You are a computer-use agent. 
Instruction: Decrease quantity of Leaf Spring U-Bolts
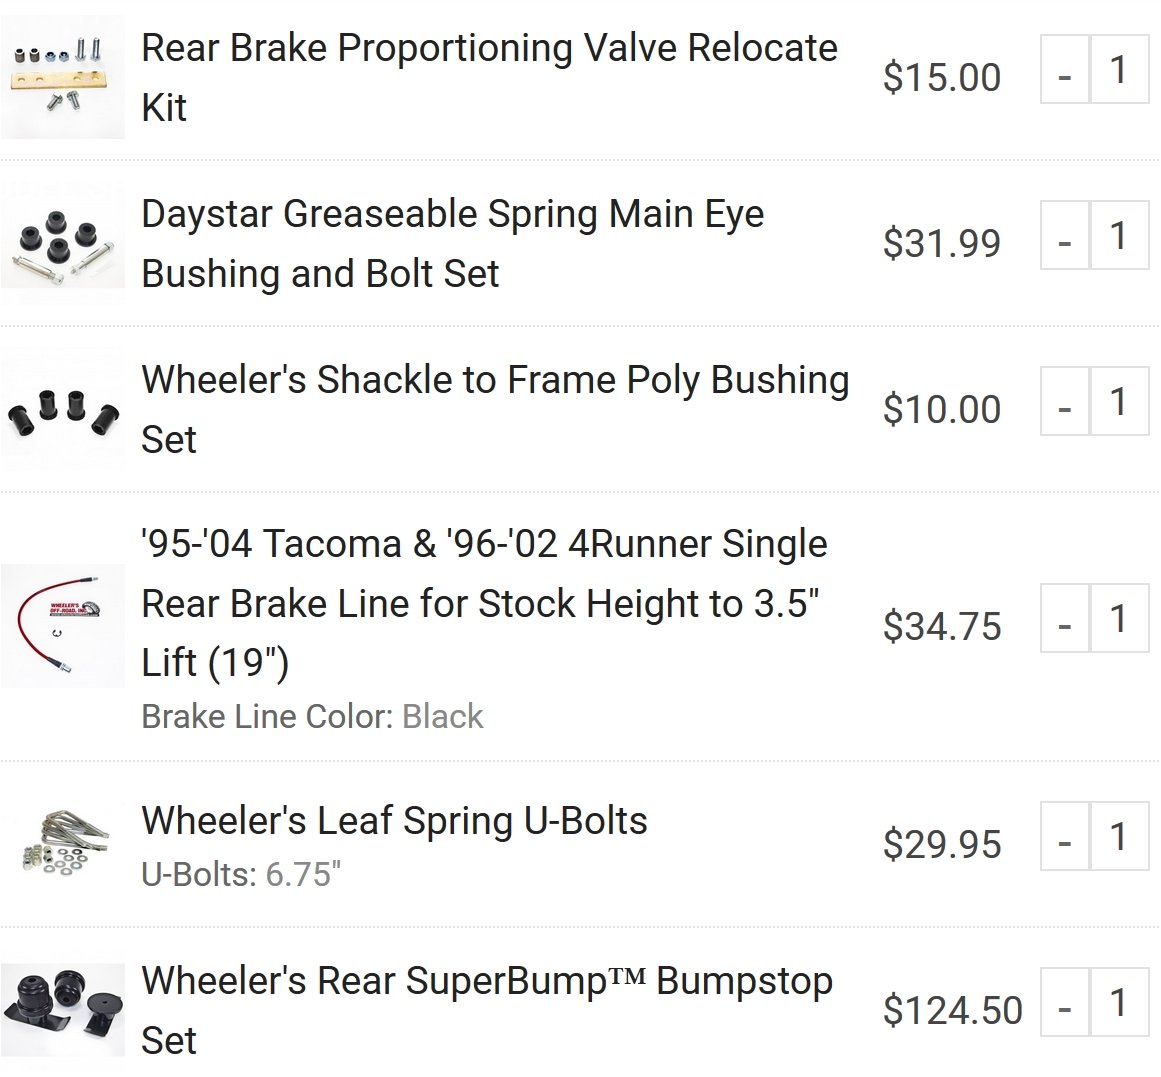pyautogui.click(x=1065, y=836)
